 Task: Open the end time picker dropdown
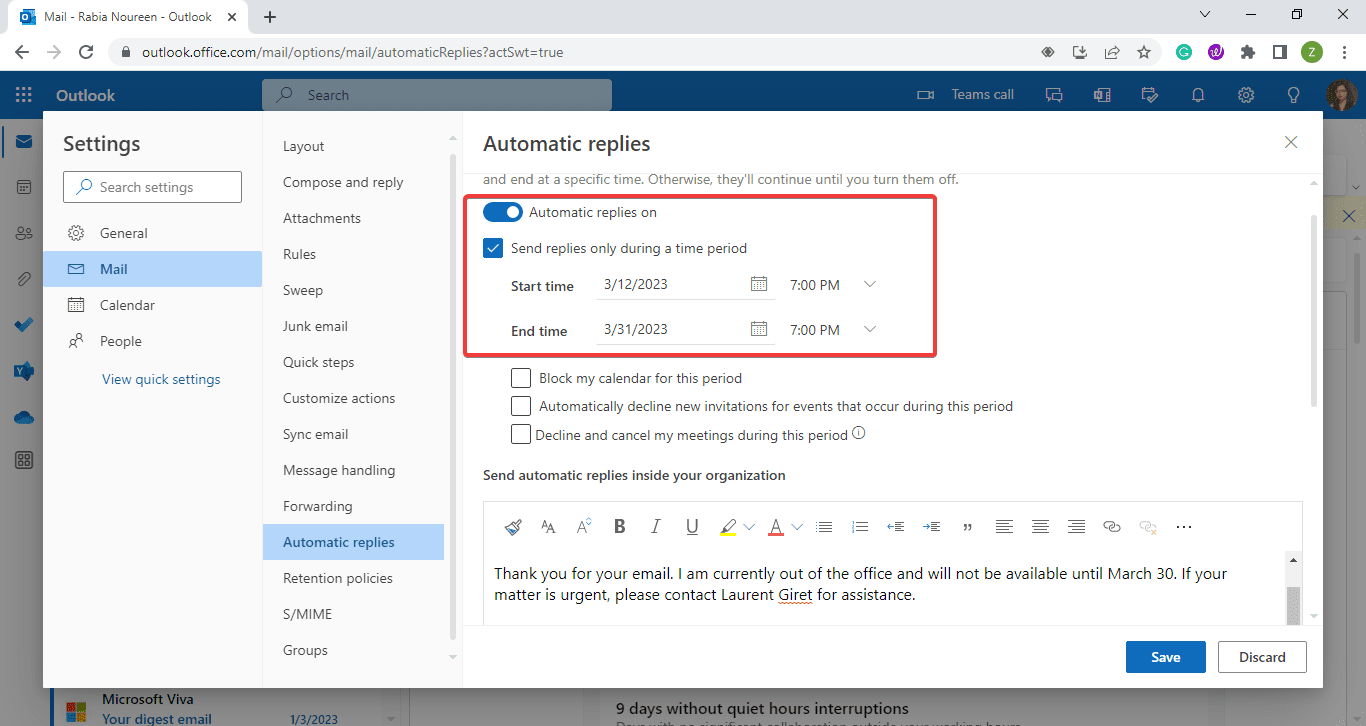pyautogui.click(x=869, y=329)
